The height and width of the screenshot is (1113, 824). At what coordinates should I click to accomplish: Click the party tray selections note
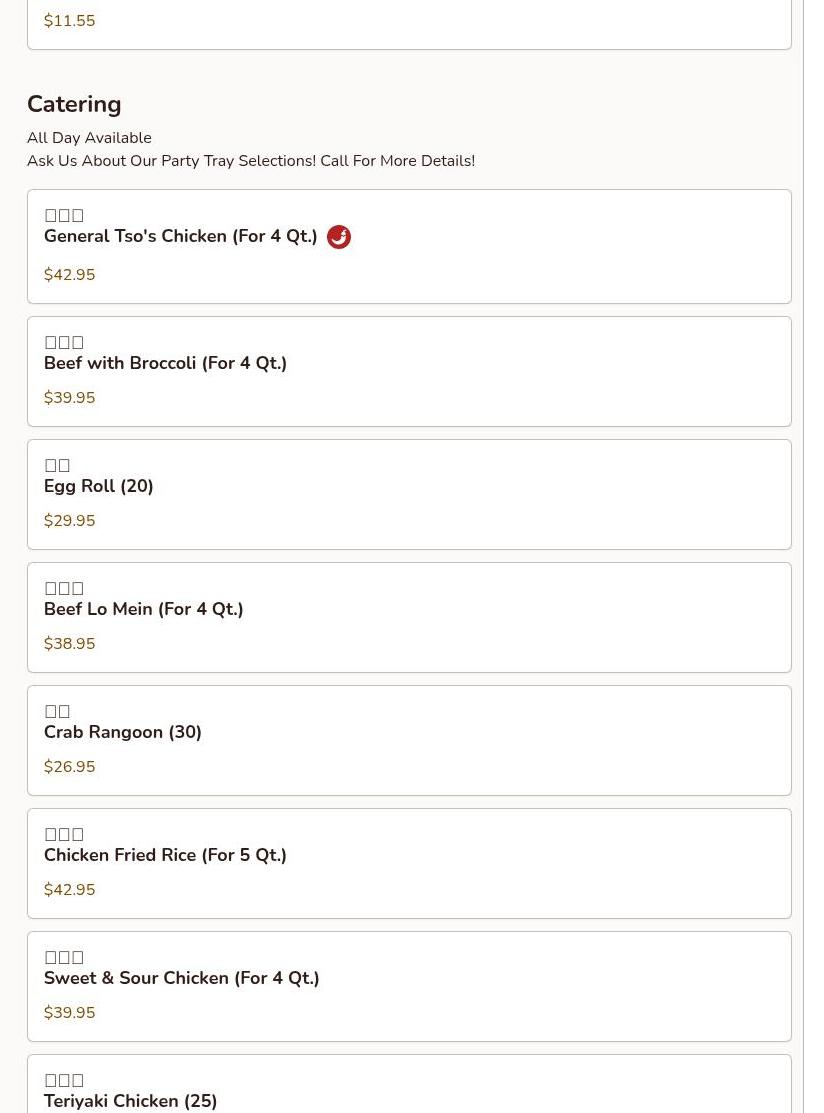tap(251, 161)
